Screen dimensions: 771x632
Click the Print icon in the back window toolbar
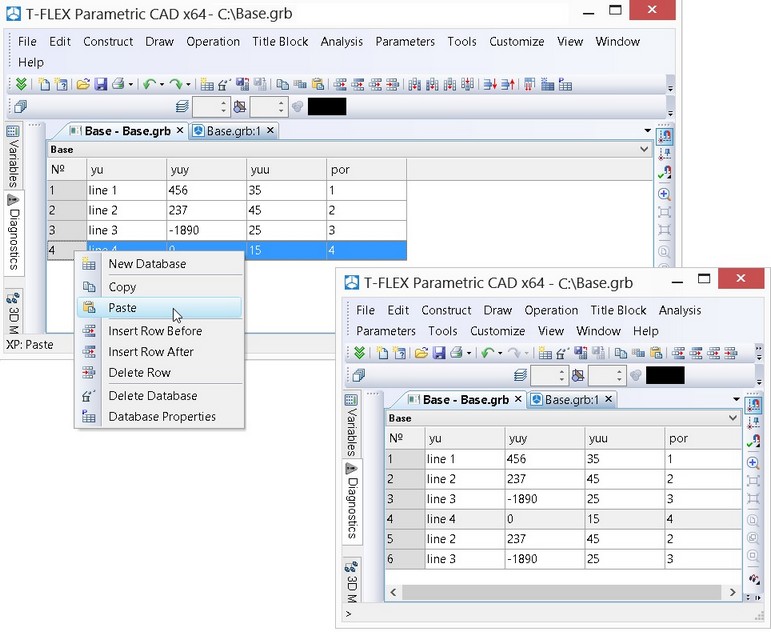[x=118, y=85]
